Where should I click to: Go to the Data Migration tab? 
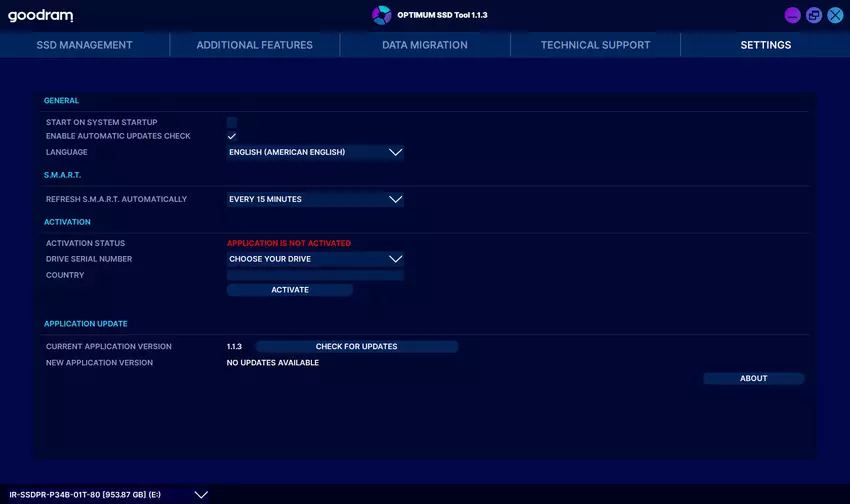point(424,45)
